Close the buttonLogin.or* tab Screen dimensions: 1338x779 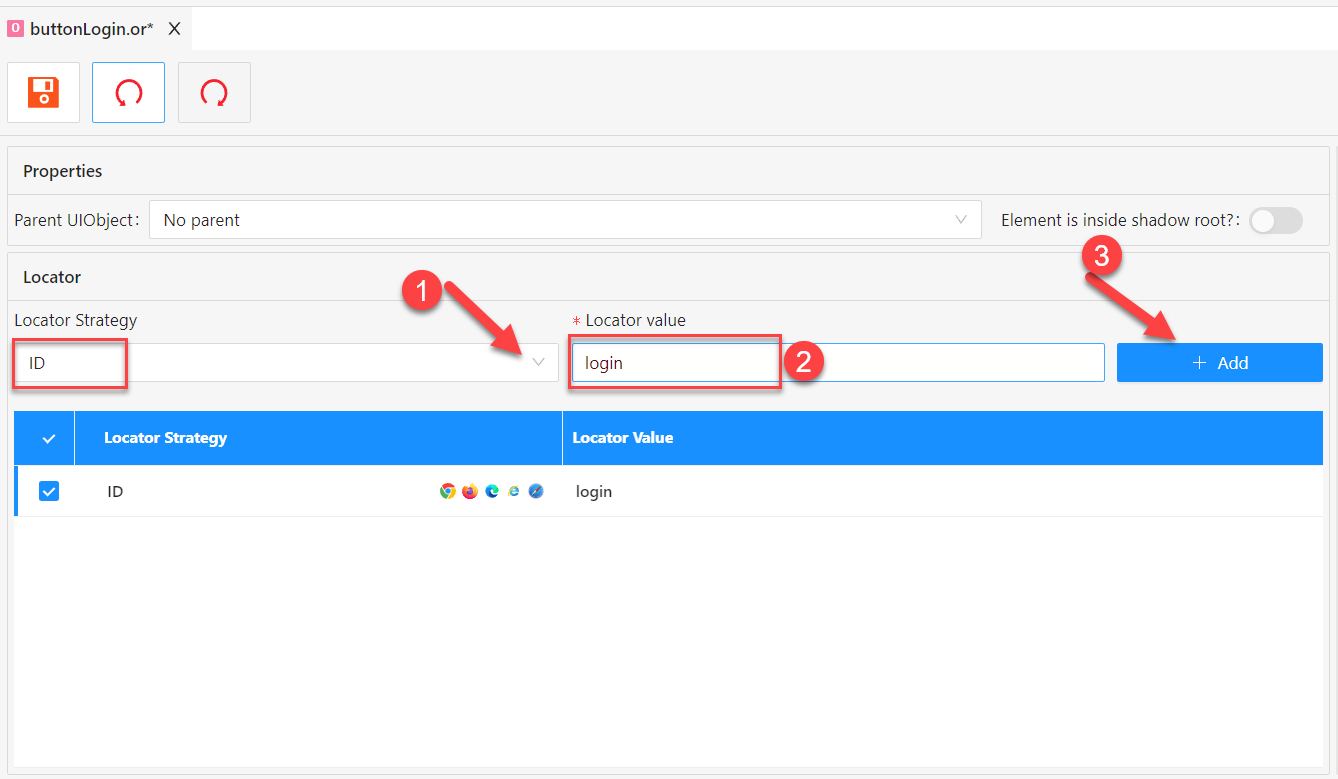[x=174, y=29]
